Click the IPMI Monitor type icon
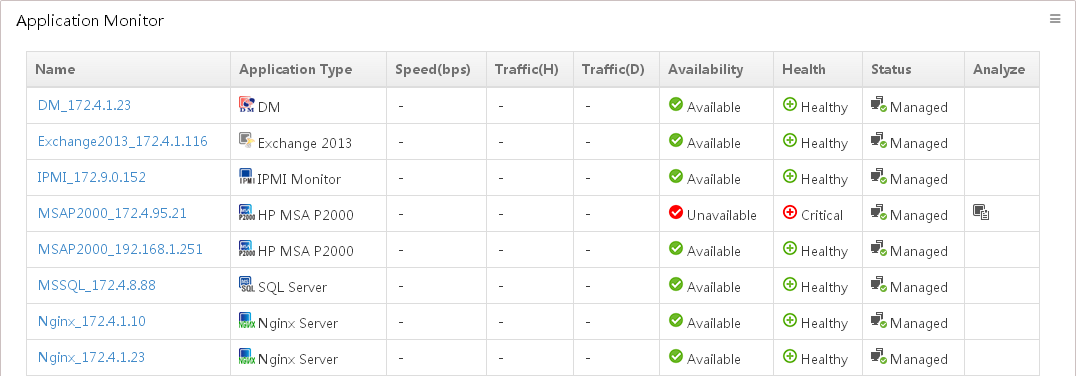Image resolution: width=1076 pixels, height=376 pixels. 246,176
